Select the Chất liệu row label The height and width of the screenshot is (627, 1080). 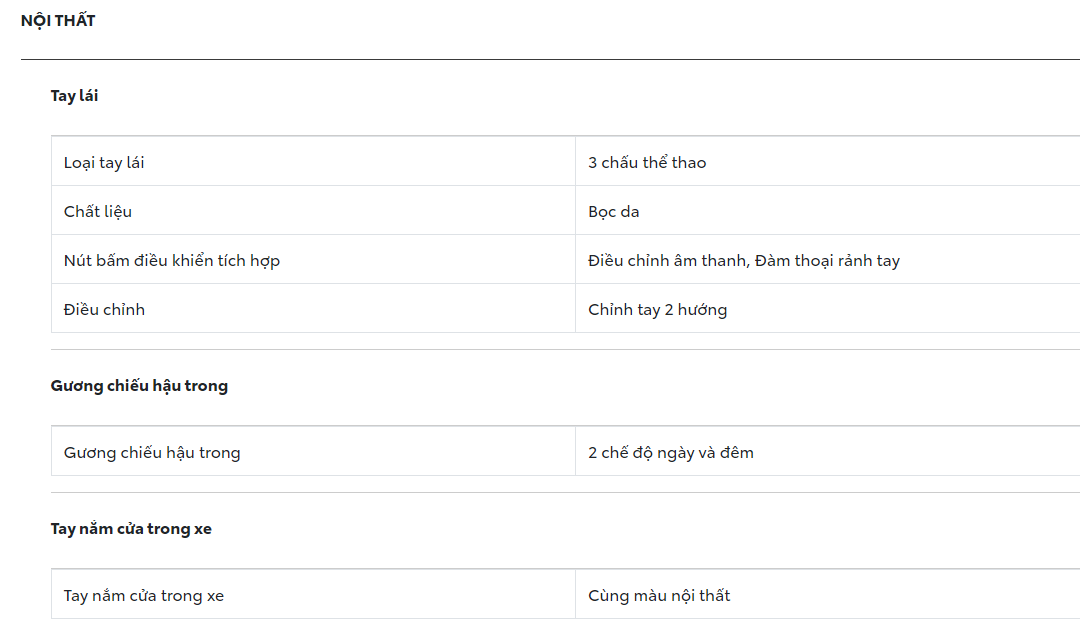pyautogui.click(x=98, y=211)
